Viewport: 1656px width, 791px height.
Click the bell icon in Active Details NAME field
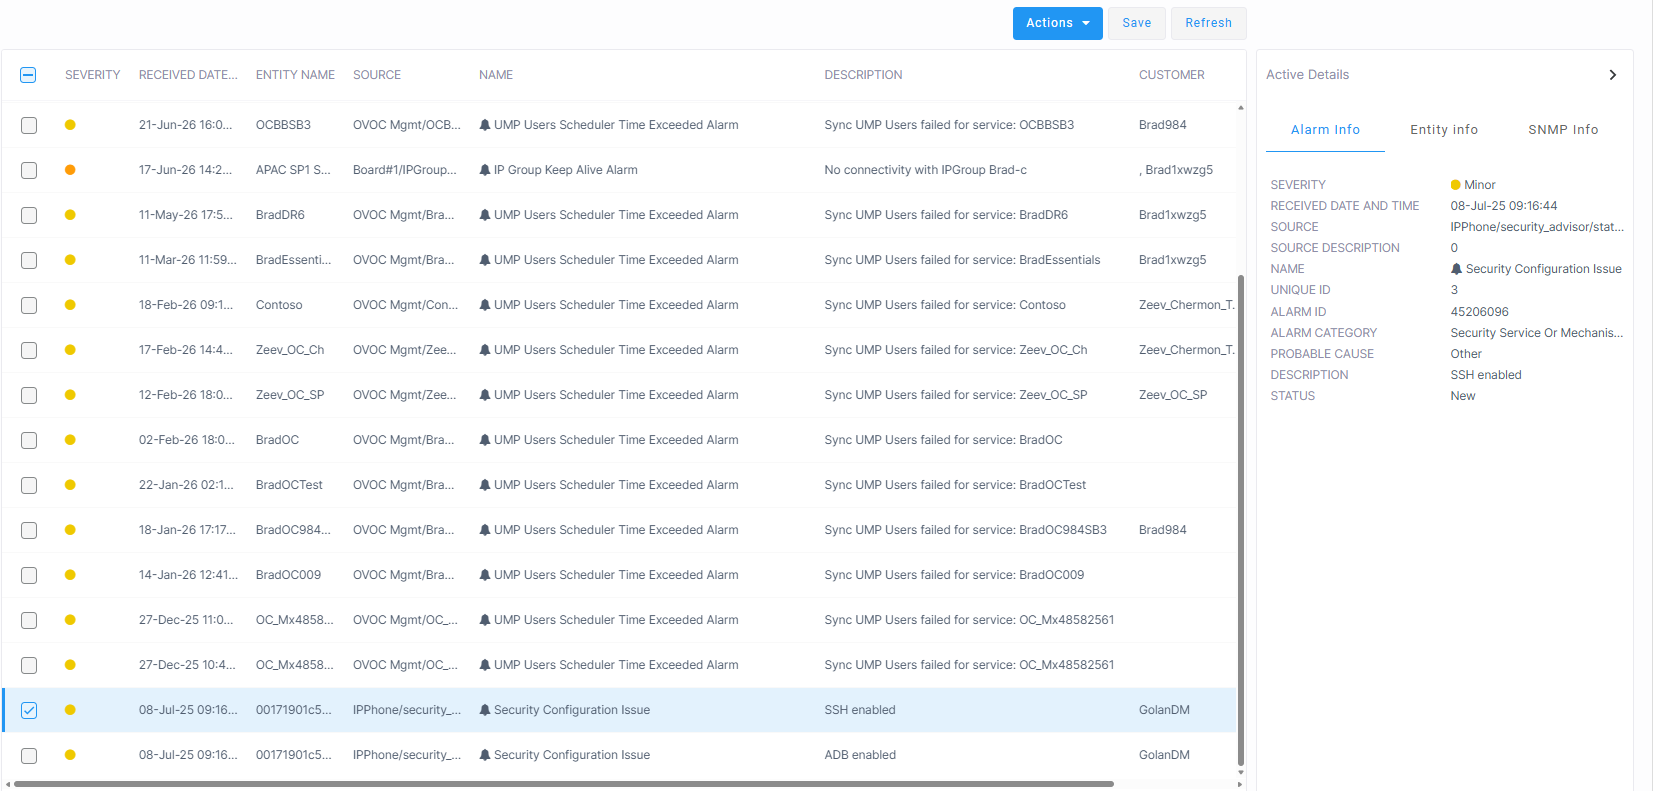point(1456,269)
